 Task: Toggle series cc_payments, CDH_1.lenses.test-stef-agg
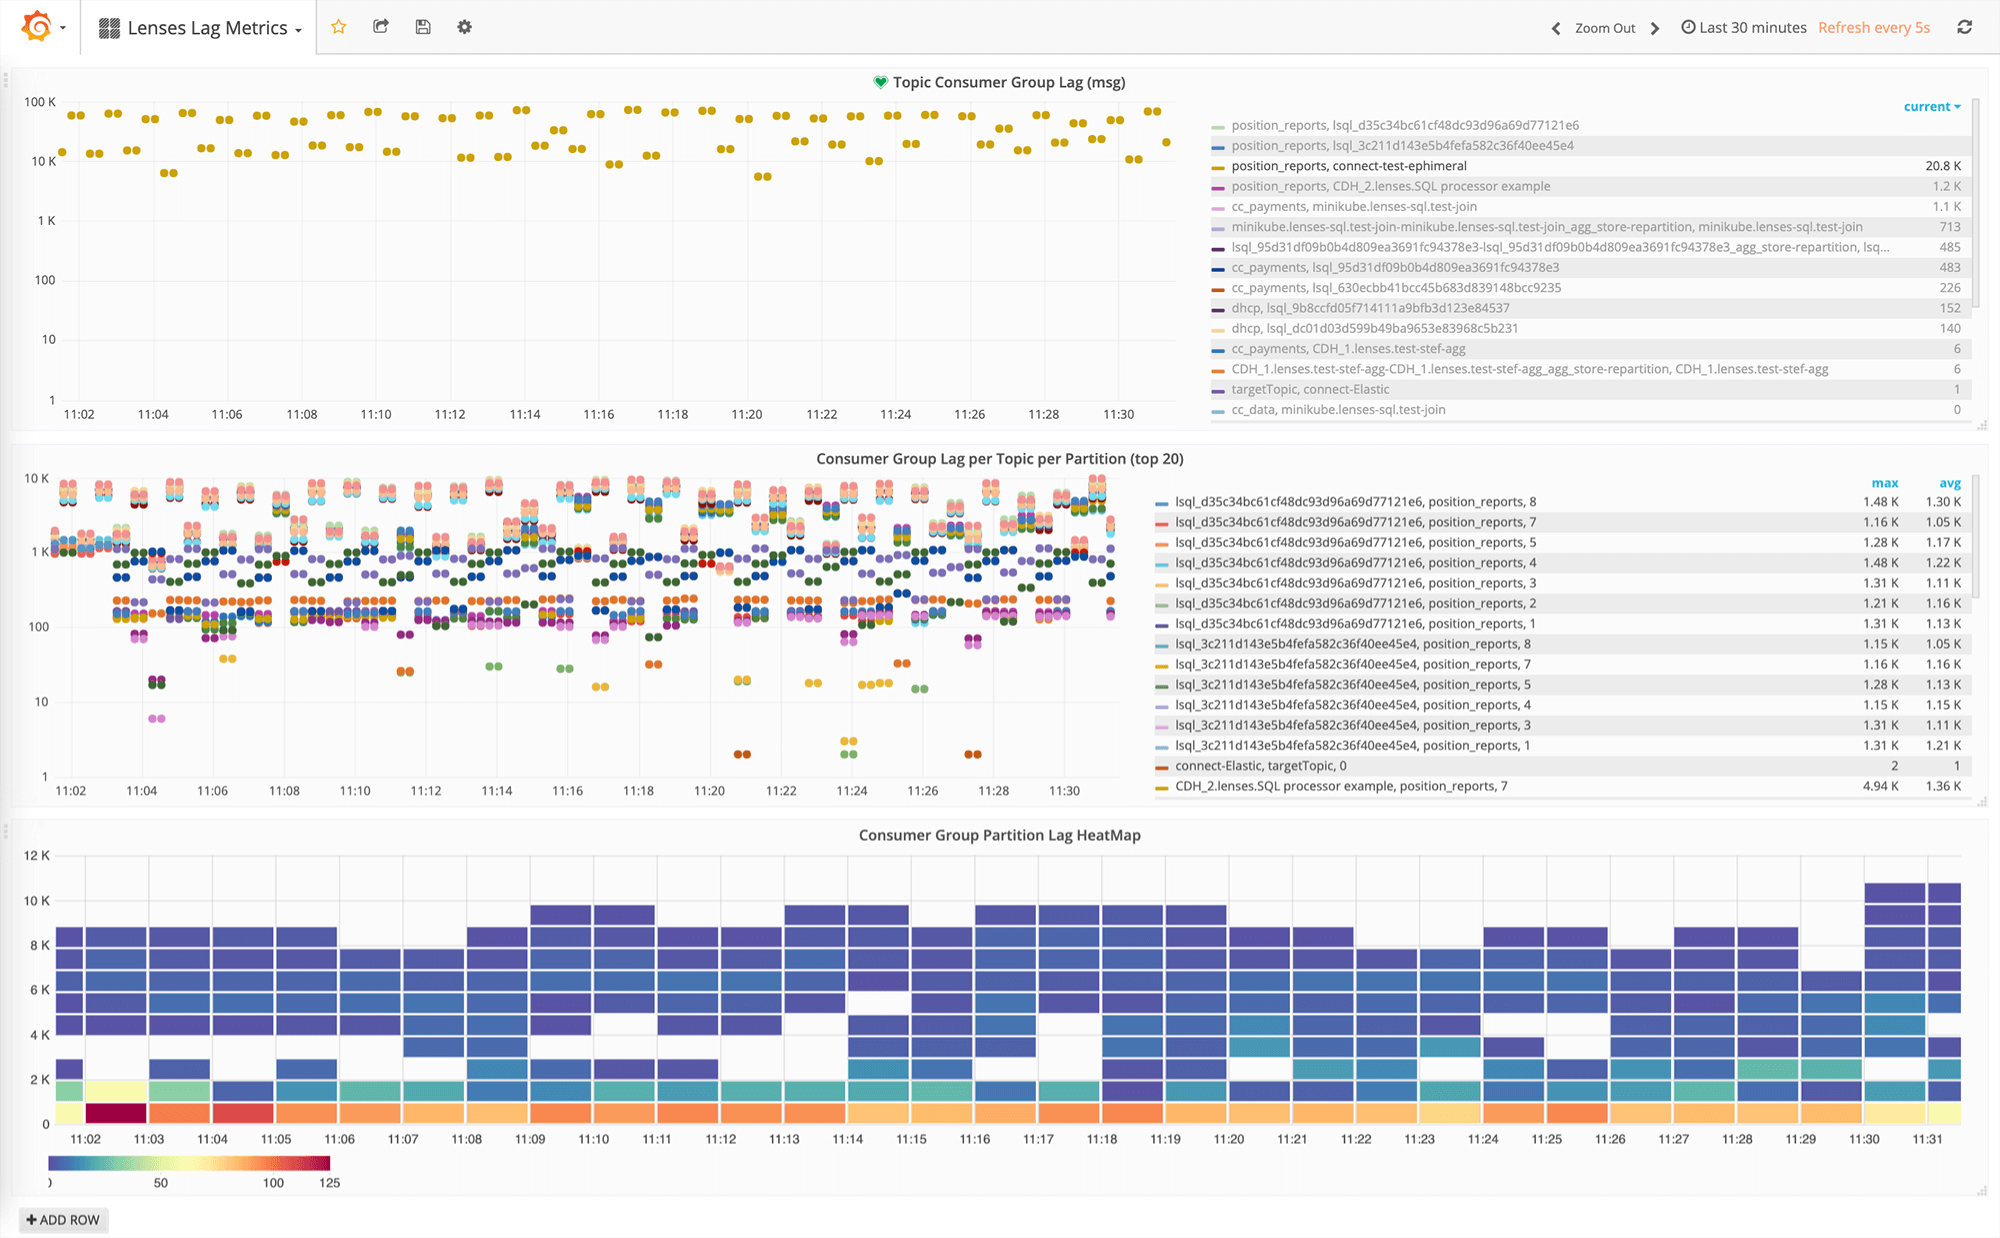coord(1348,348)
